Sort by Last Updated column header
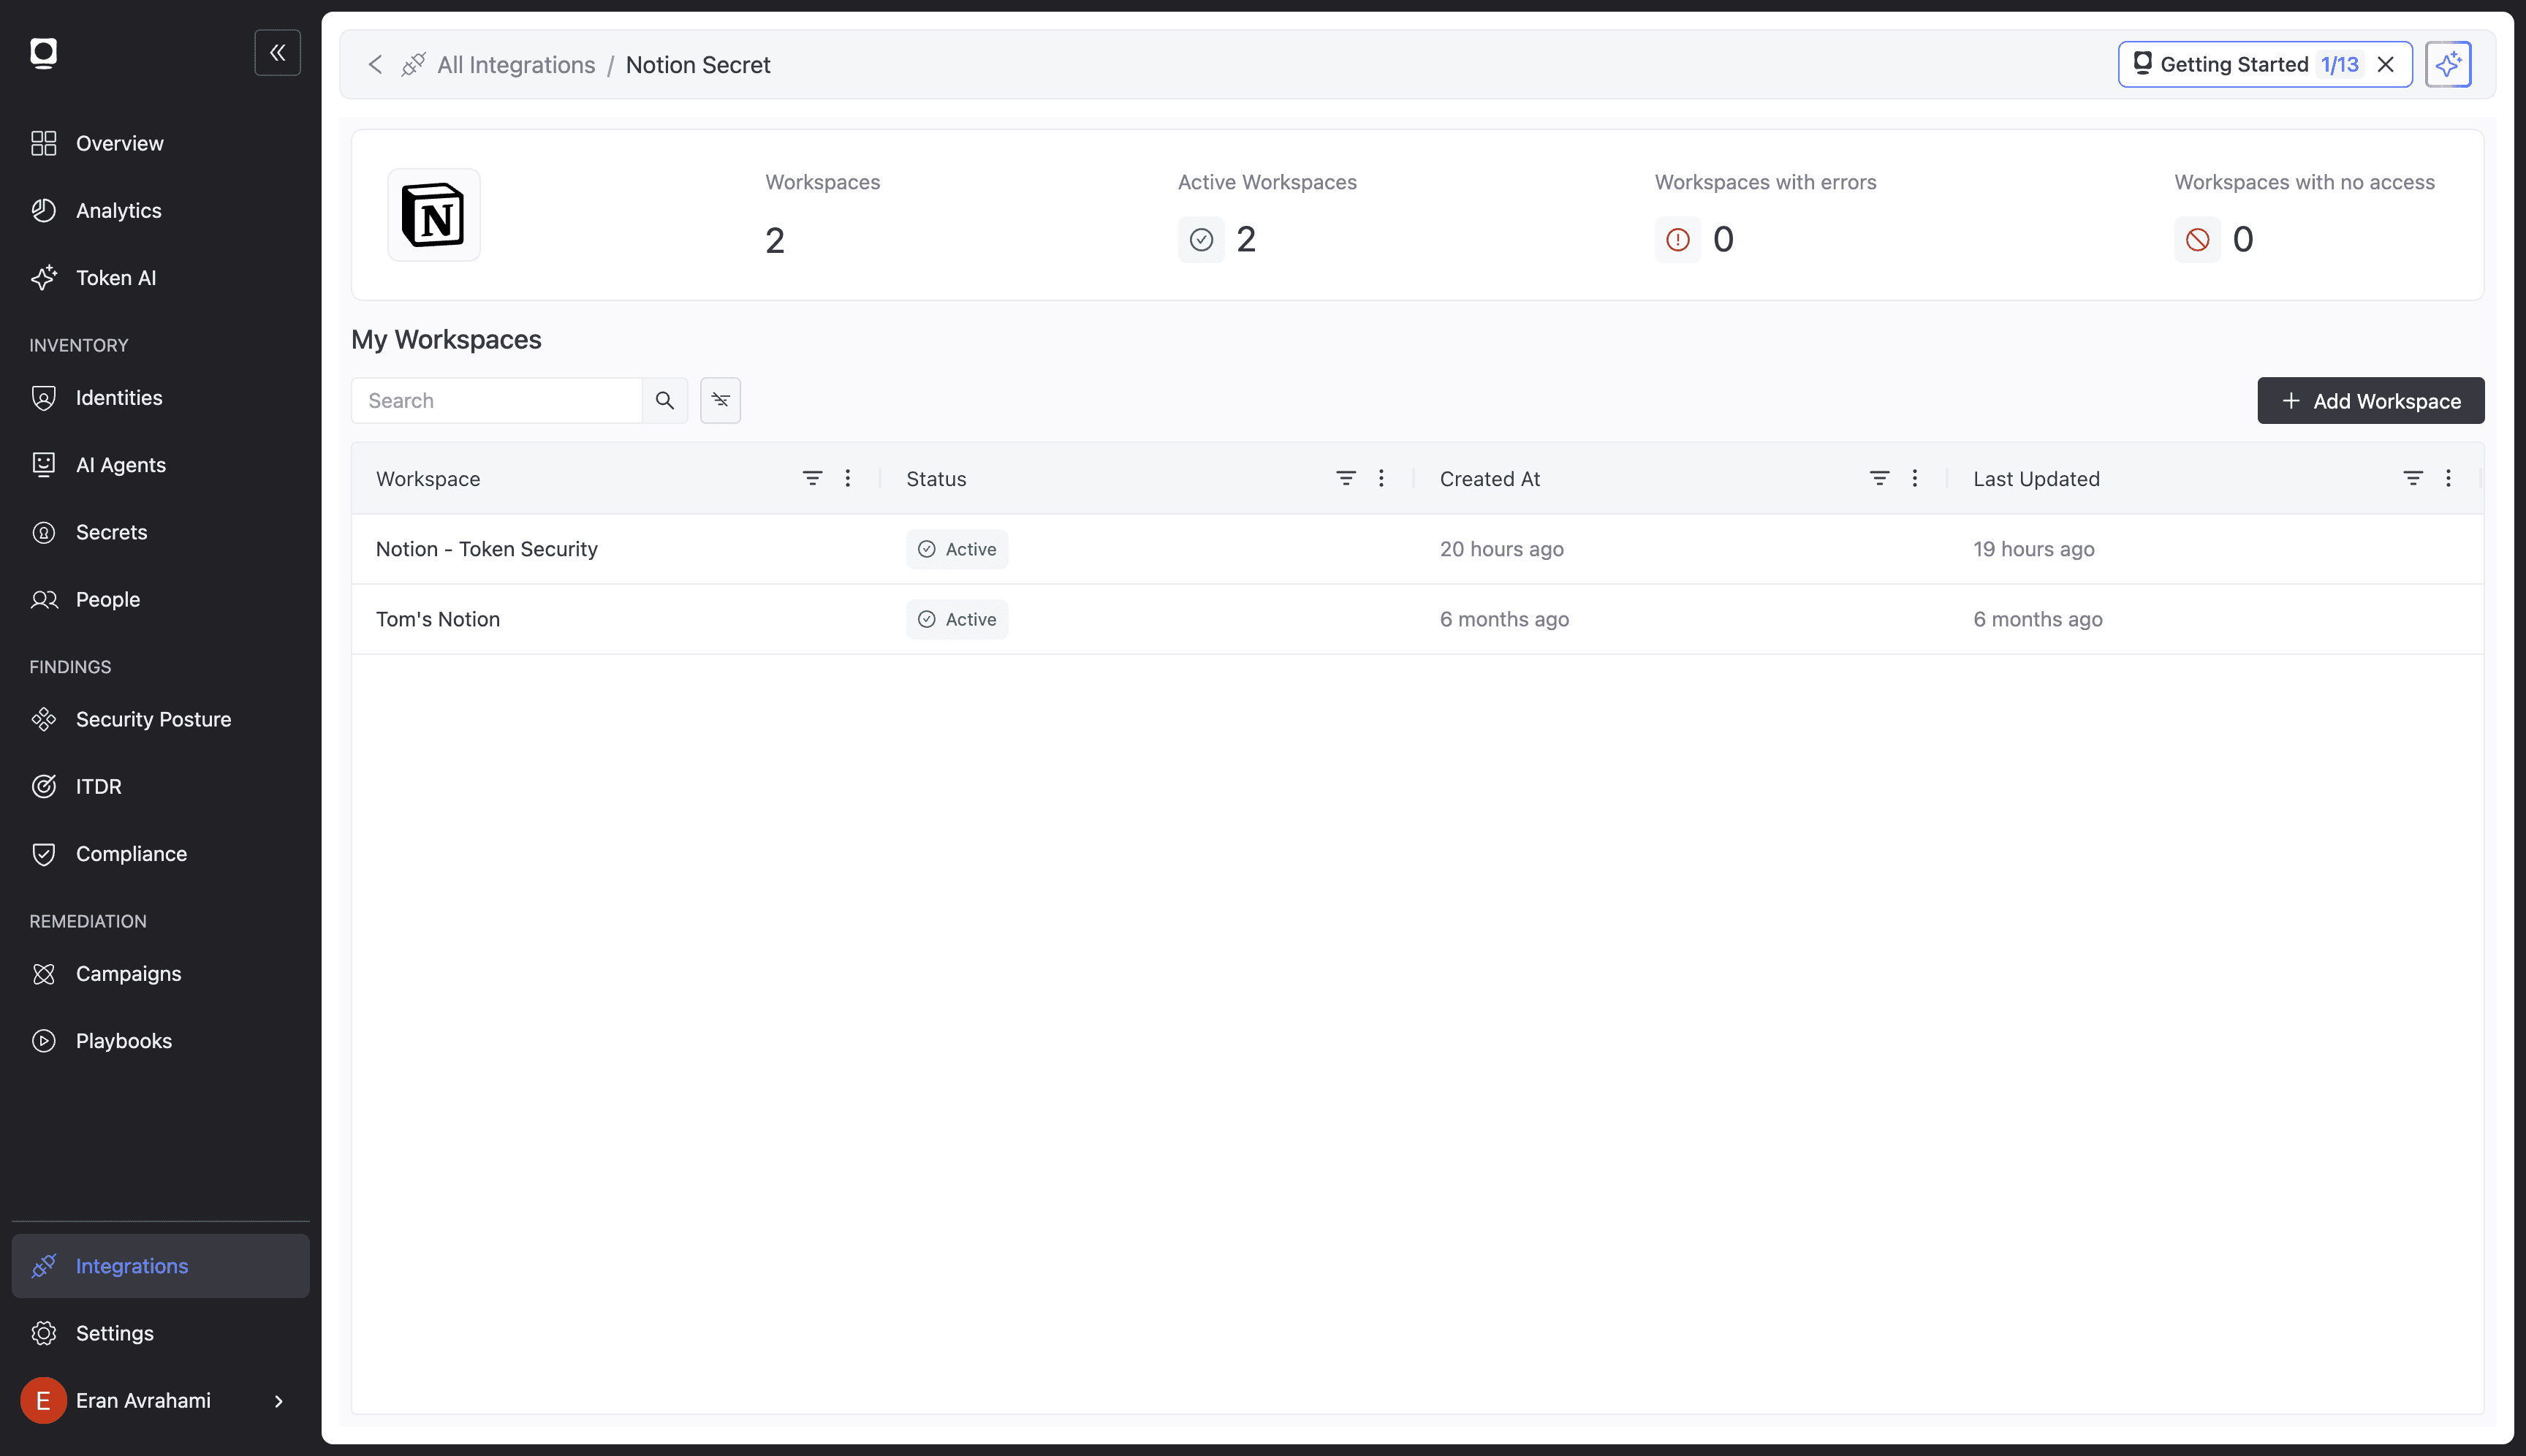Viewport: 2526px width, 1456px height. [x=2036, y=479]
